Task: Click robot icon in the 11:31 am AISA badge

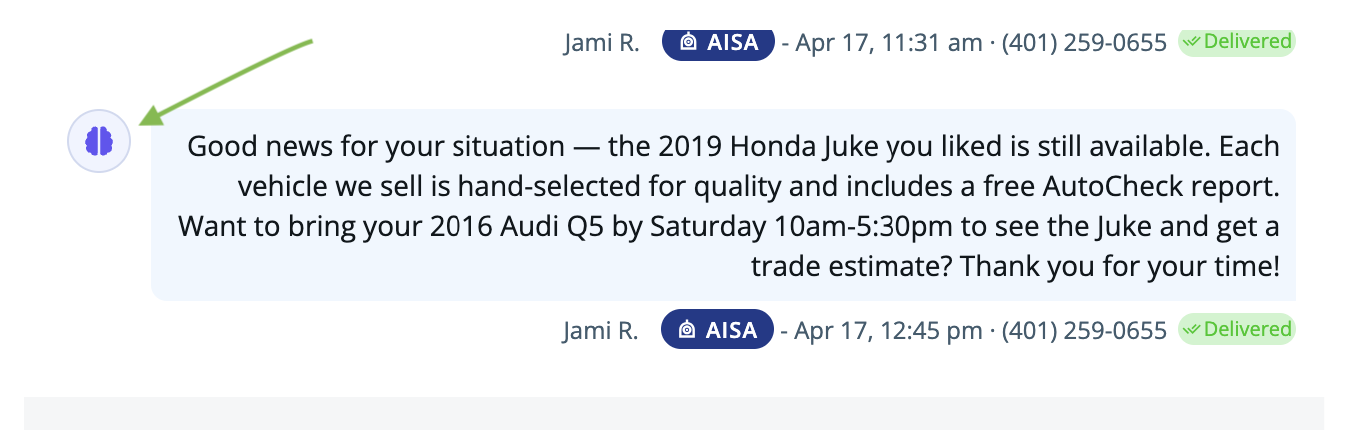Action: point(688,43)
